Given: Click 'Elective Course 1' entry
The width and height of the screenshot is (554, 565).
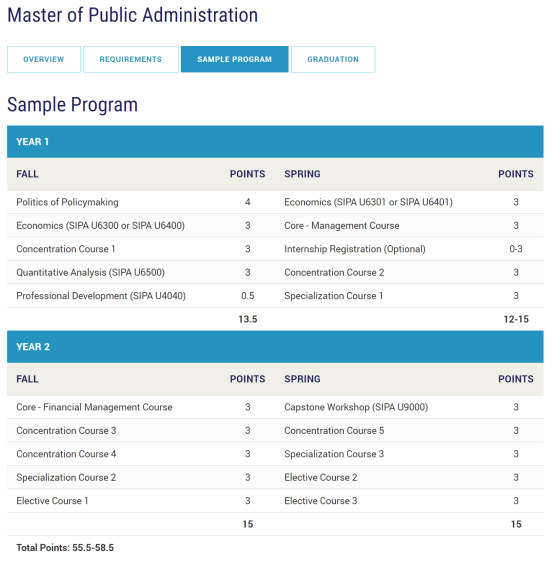Looking at the screenshot, I should coord(52,501).
